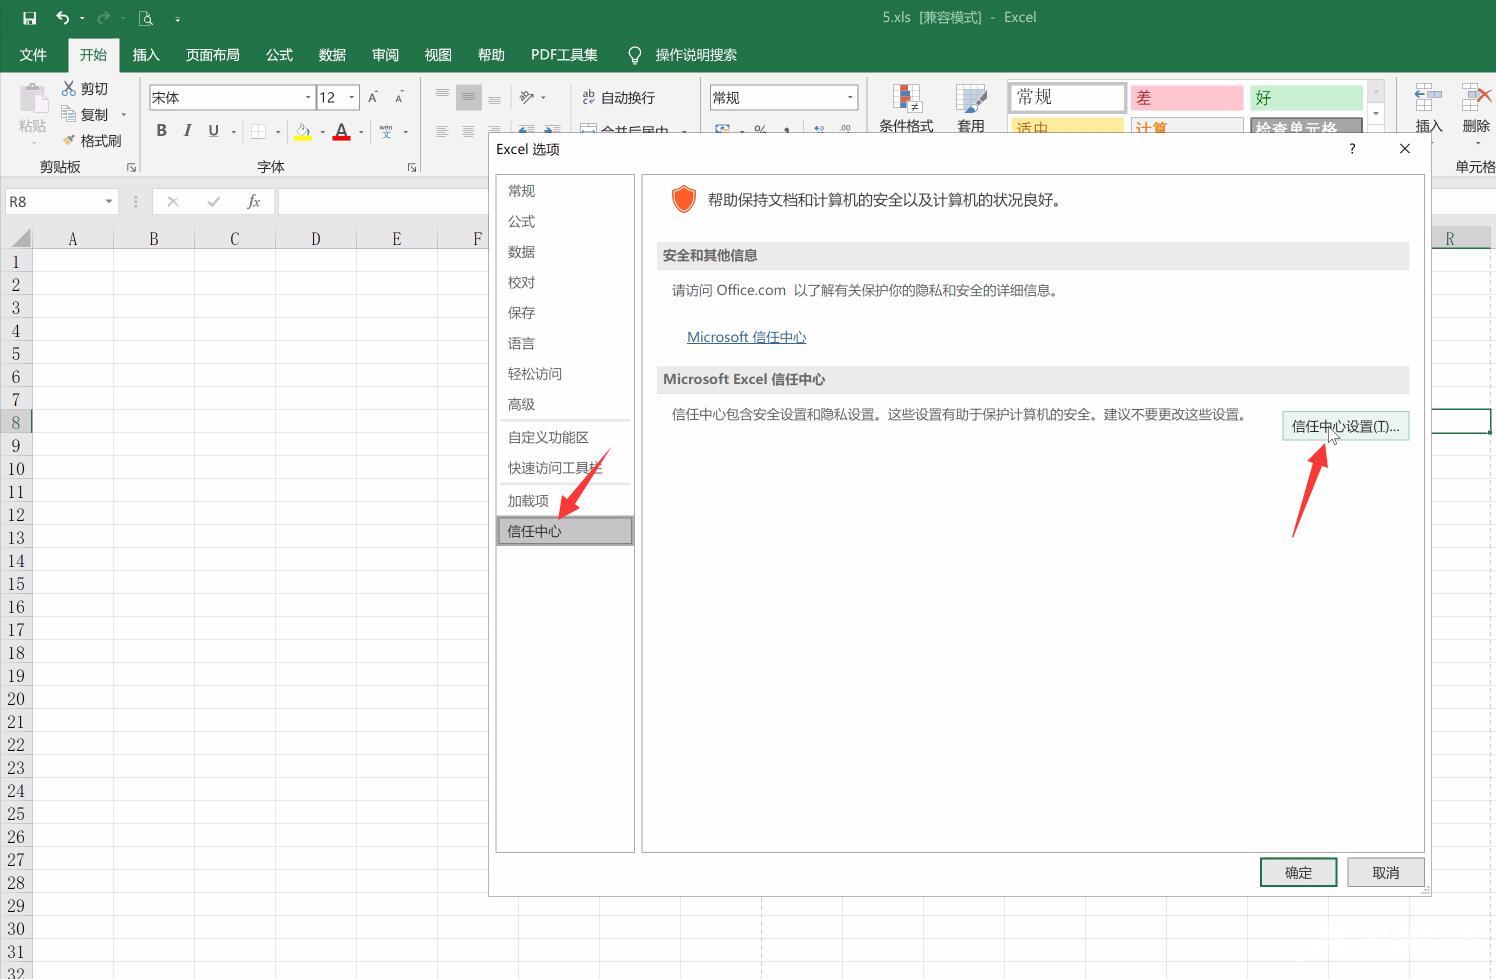Switch to the PDF工具集 ribbon tab
The height and width of the screenshot is (979, 1496).
(564, 55)
